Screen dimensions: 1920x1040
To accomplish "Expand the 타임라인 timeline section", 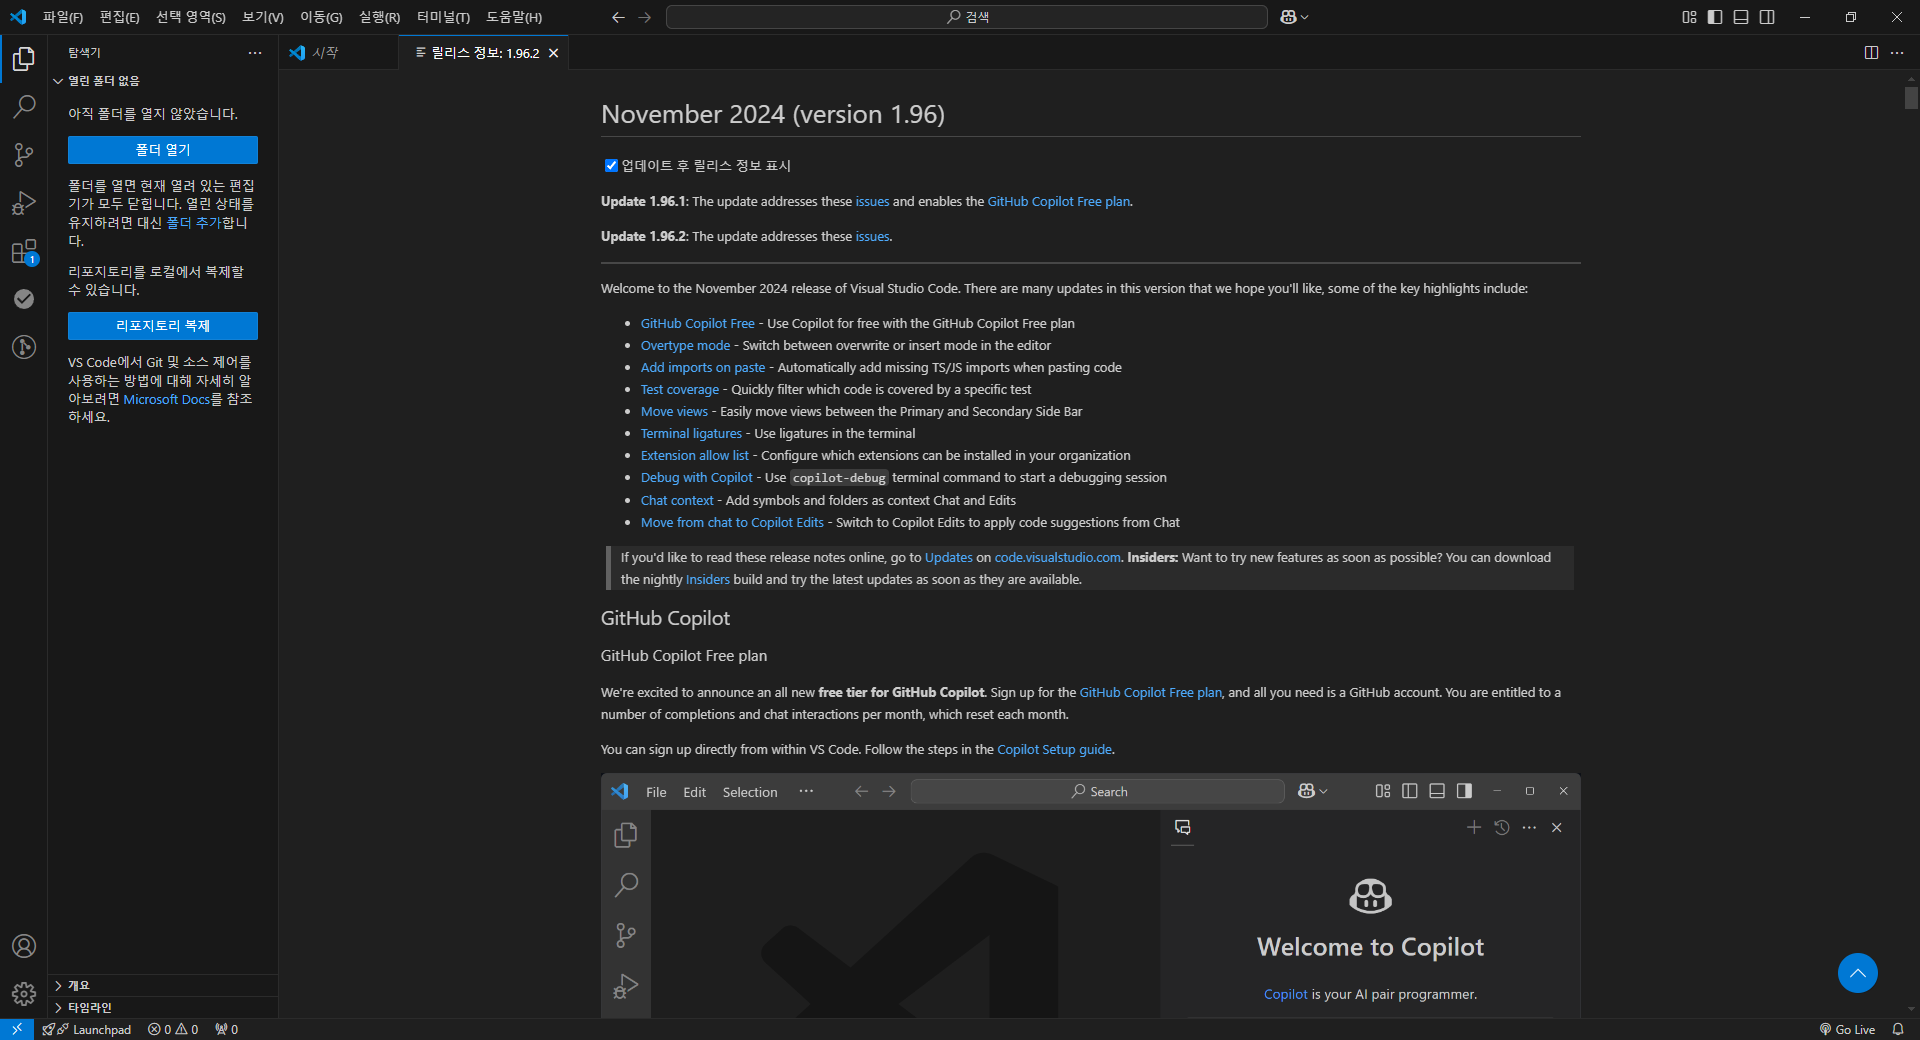I will pos(163,1008).
